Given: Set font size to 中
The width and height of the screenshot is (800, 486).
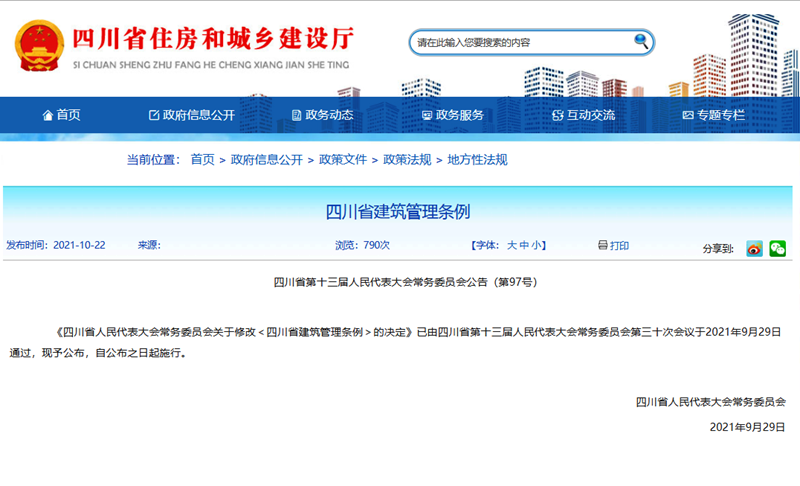Looking at the screenshot, I should [525, 245].
